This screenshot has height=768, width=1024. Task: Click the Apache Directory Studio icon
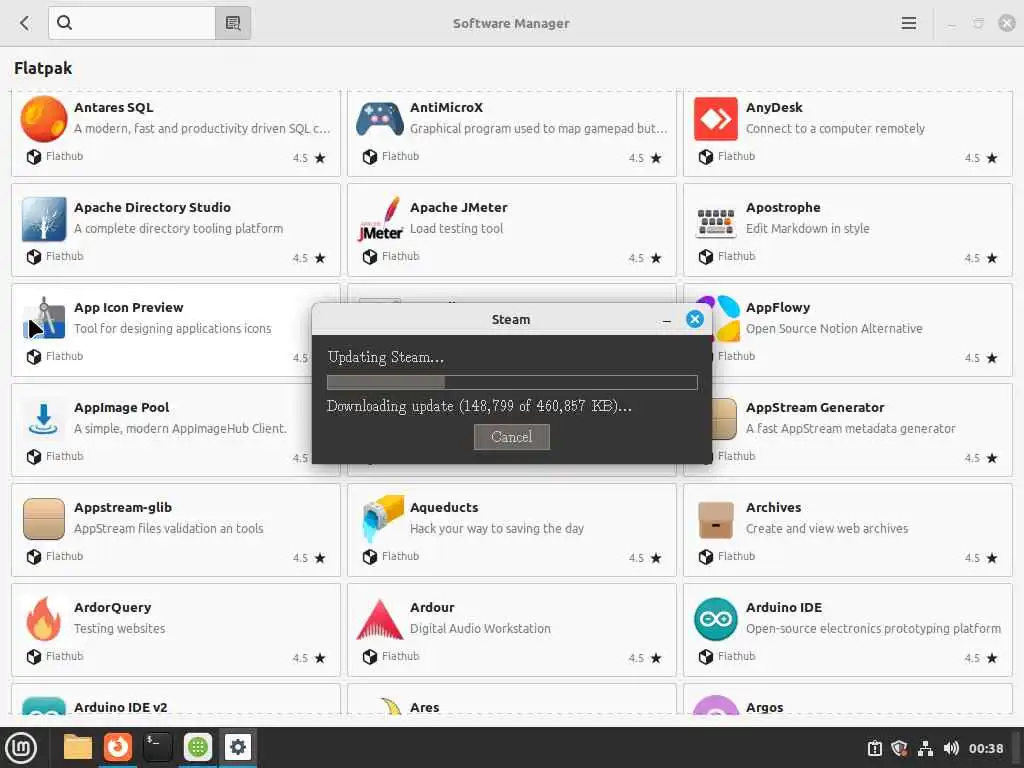tap(44, 219)
